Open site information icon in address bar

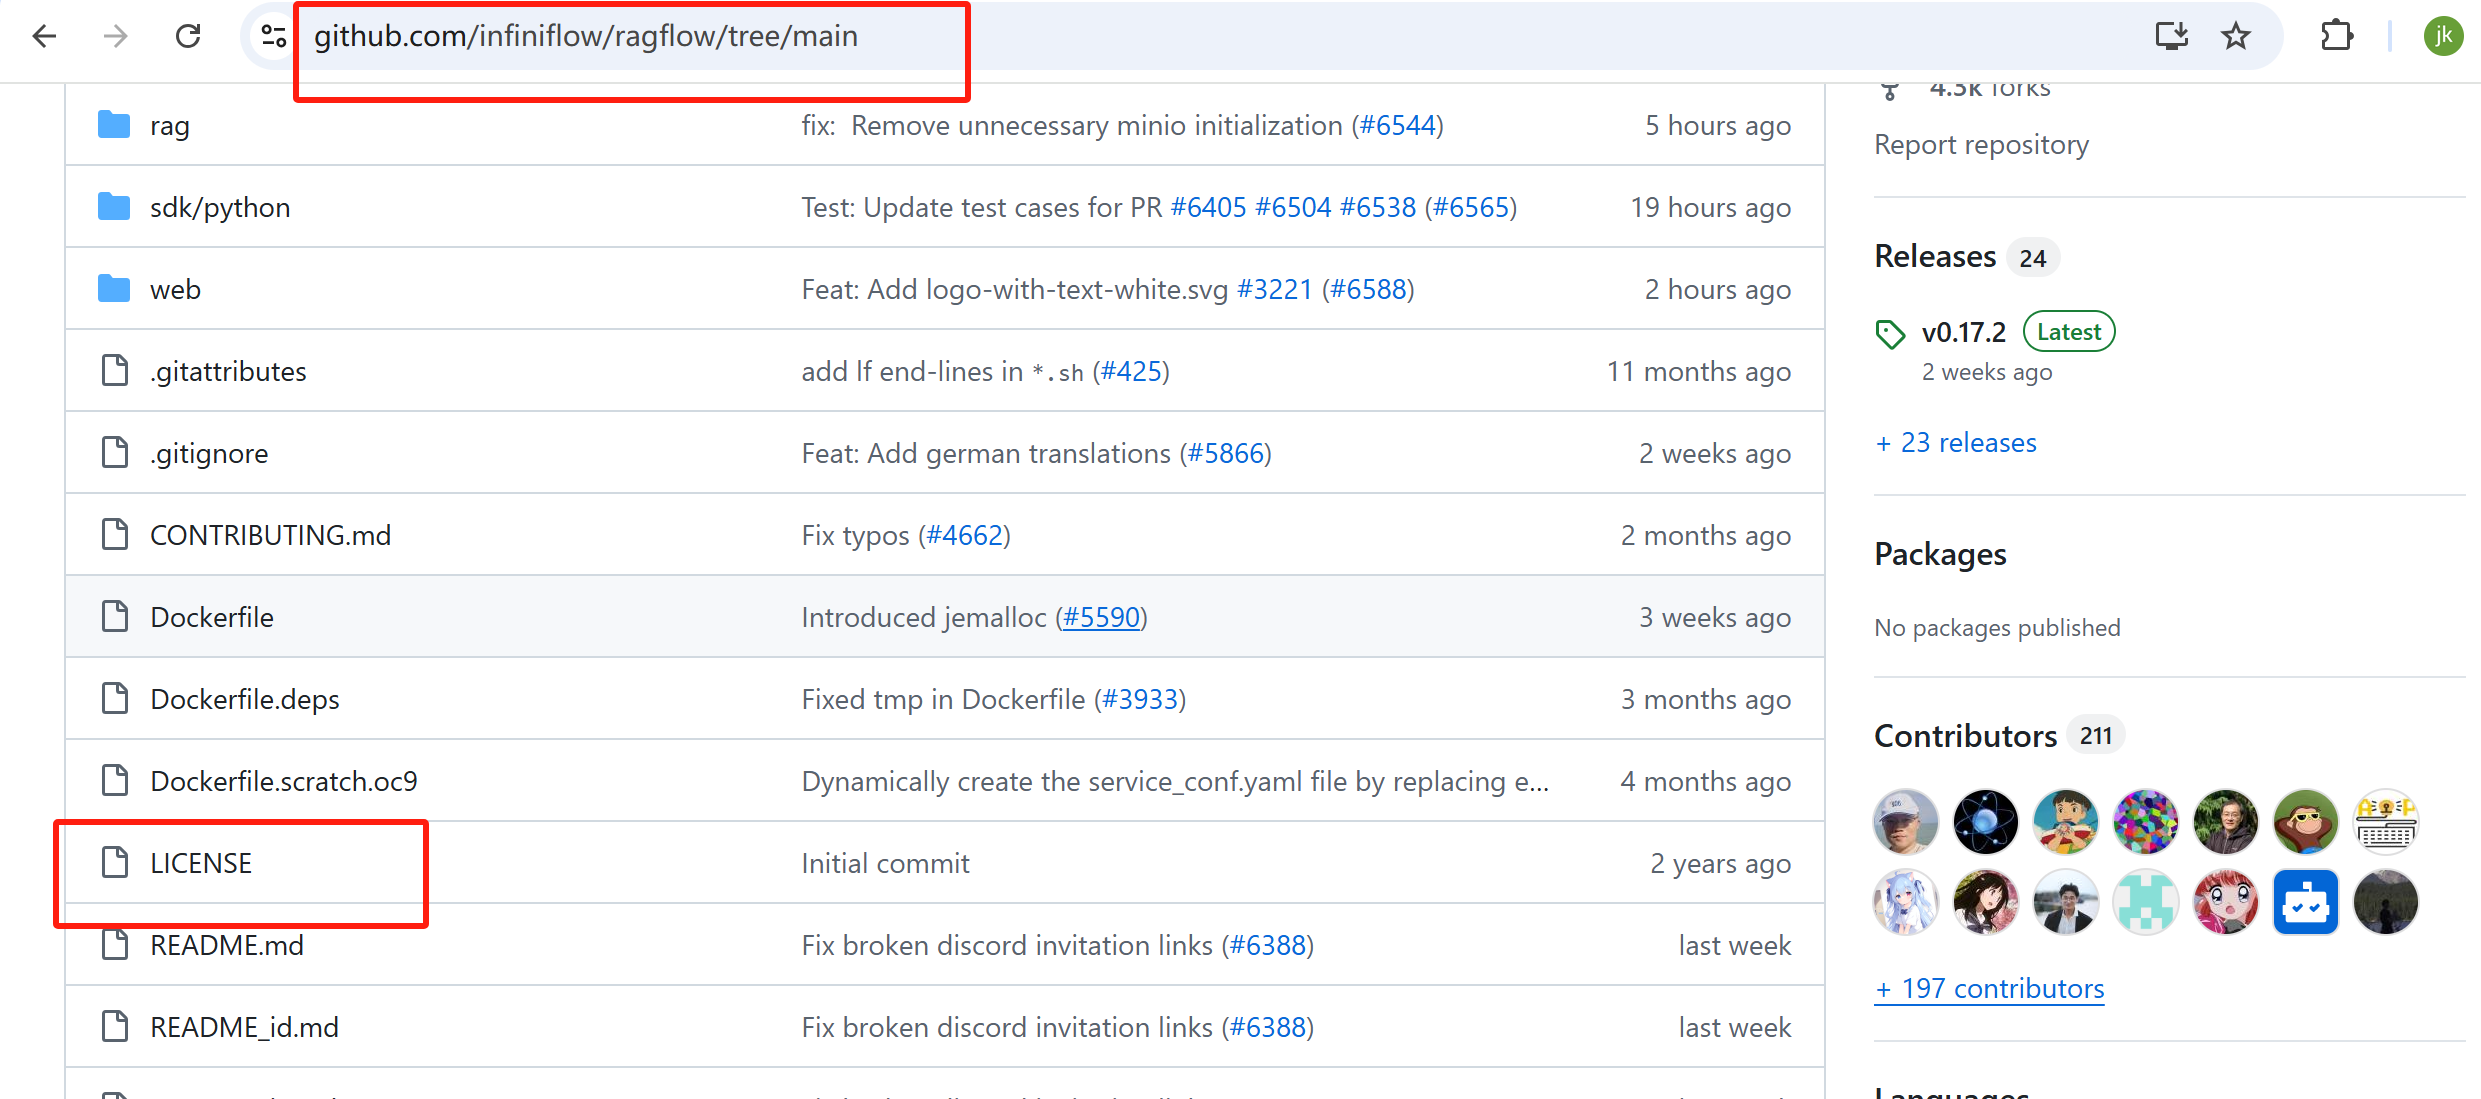pos(273,37)
